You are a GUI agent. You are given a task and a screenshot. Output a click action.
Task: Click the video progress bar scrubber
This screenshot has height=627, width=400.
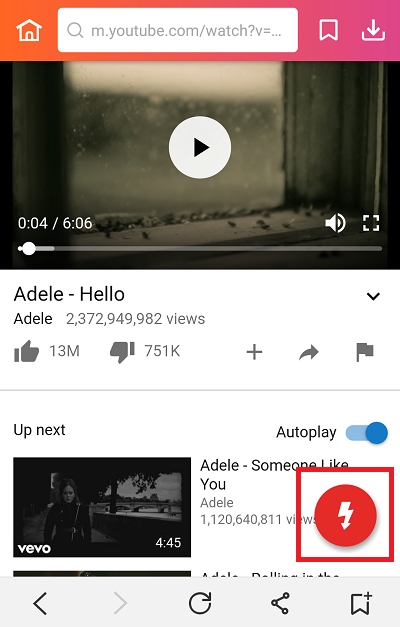pos(28,248)
